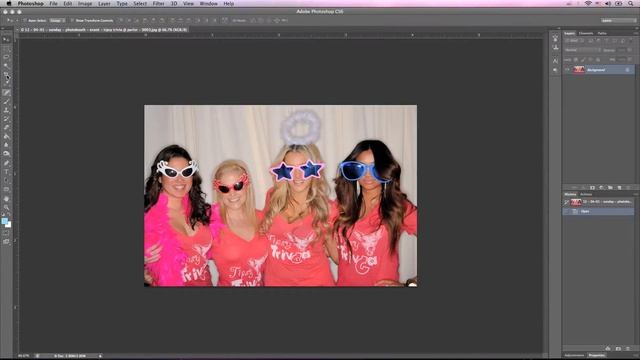Click the background color swatch
Viewport: 640px width, 360px height.
pos(9,224)
